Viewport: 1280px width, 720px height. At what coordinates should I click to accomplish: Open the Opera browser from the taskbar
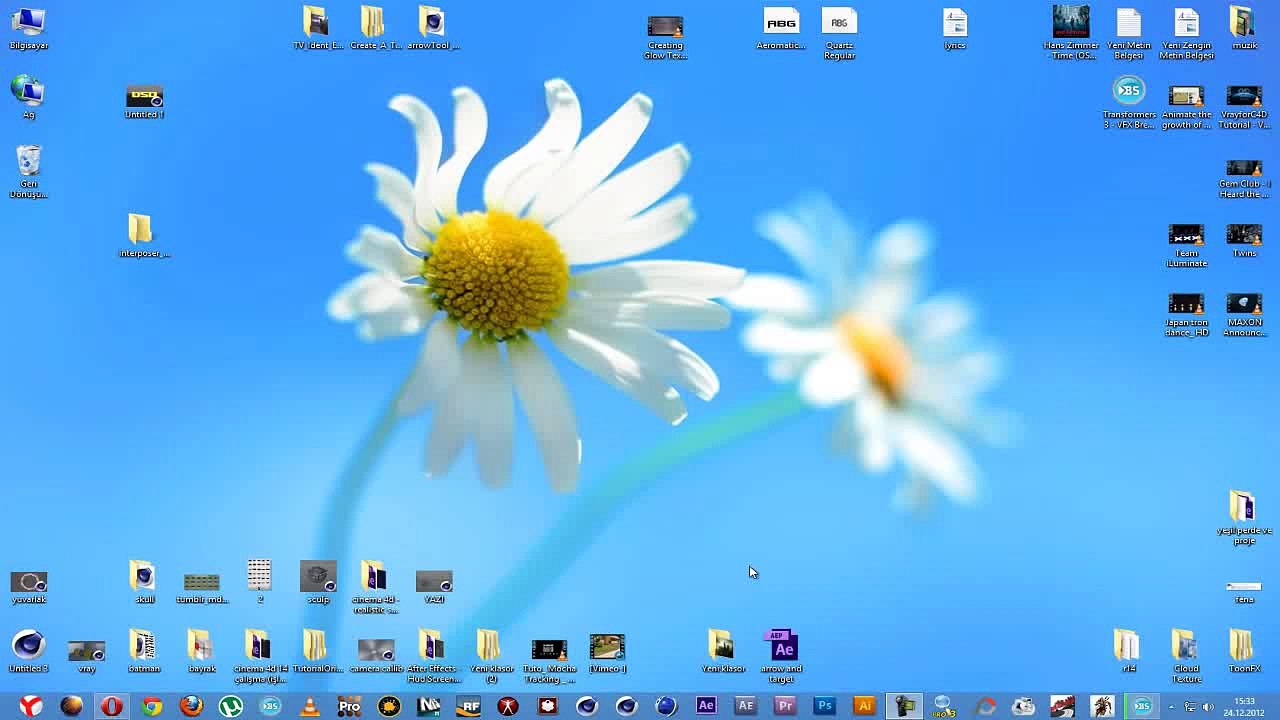111,706
